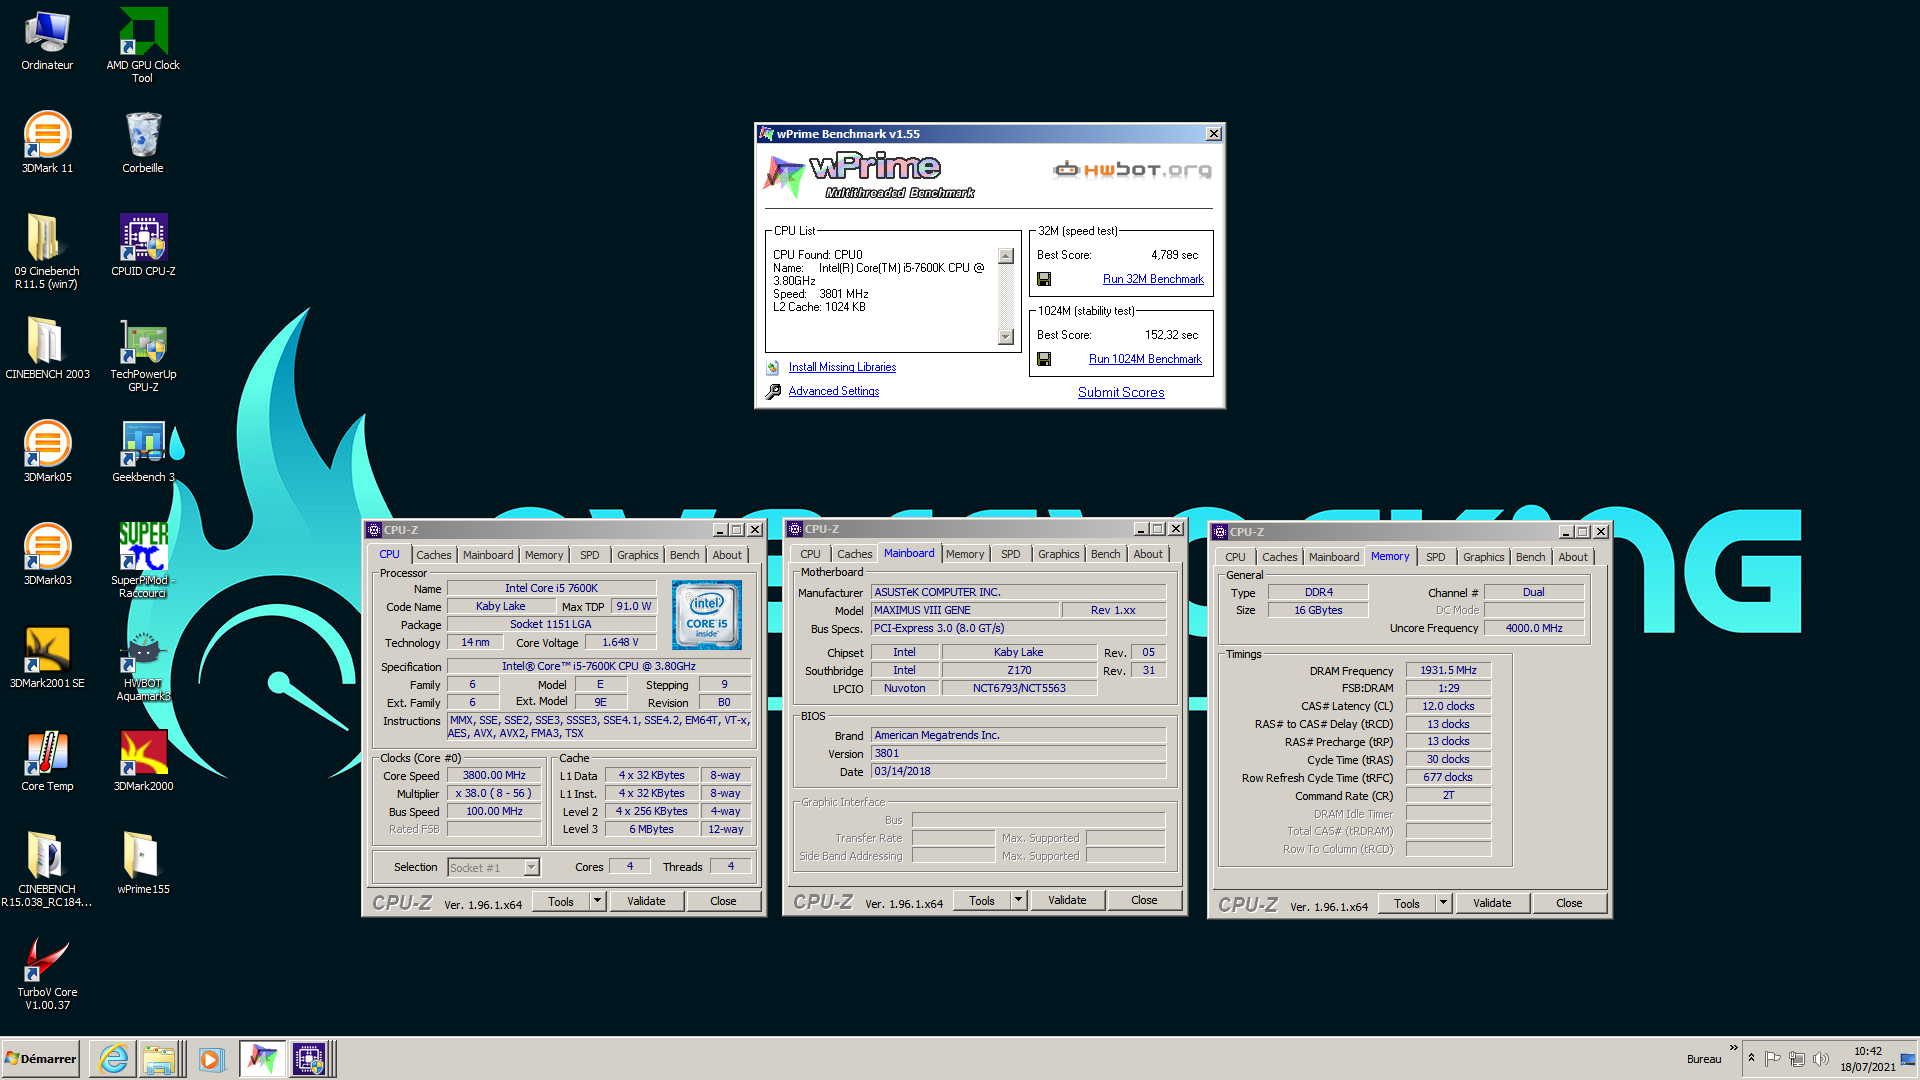This screenshot has width=1920, height=1080.
Task: Expand Tools dropdown arrow in left CPU-Z
Action: 597,901
